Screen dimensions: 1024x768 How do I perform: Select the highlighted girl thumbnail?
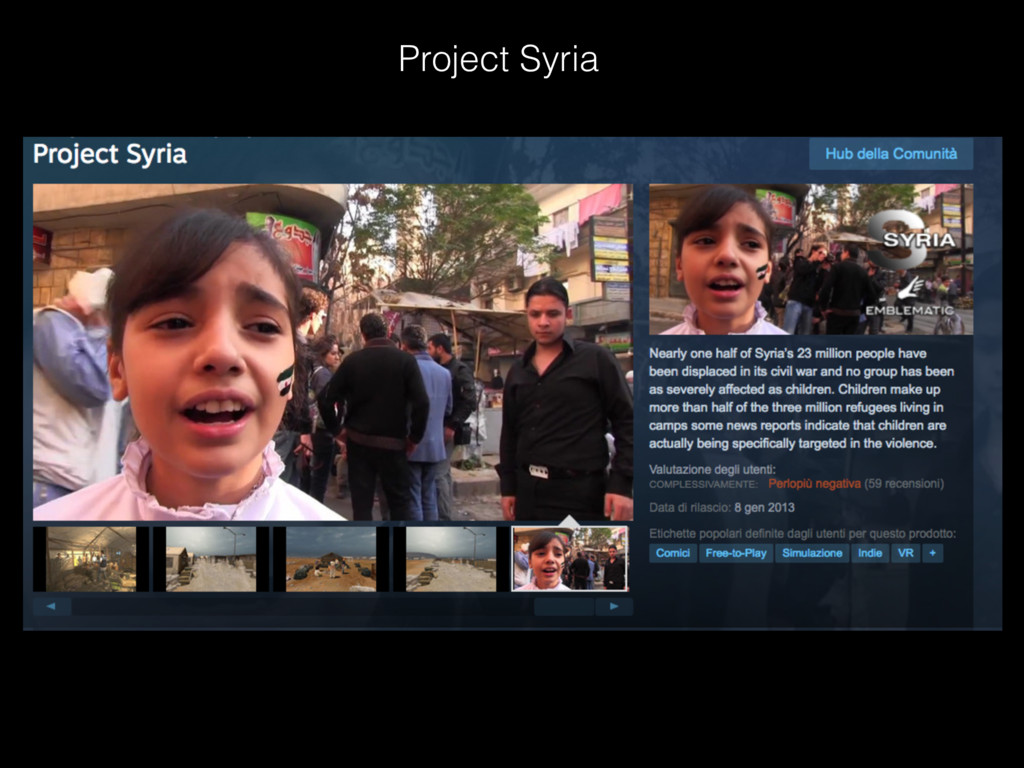tap(569, 559)
